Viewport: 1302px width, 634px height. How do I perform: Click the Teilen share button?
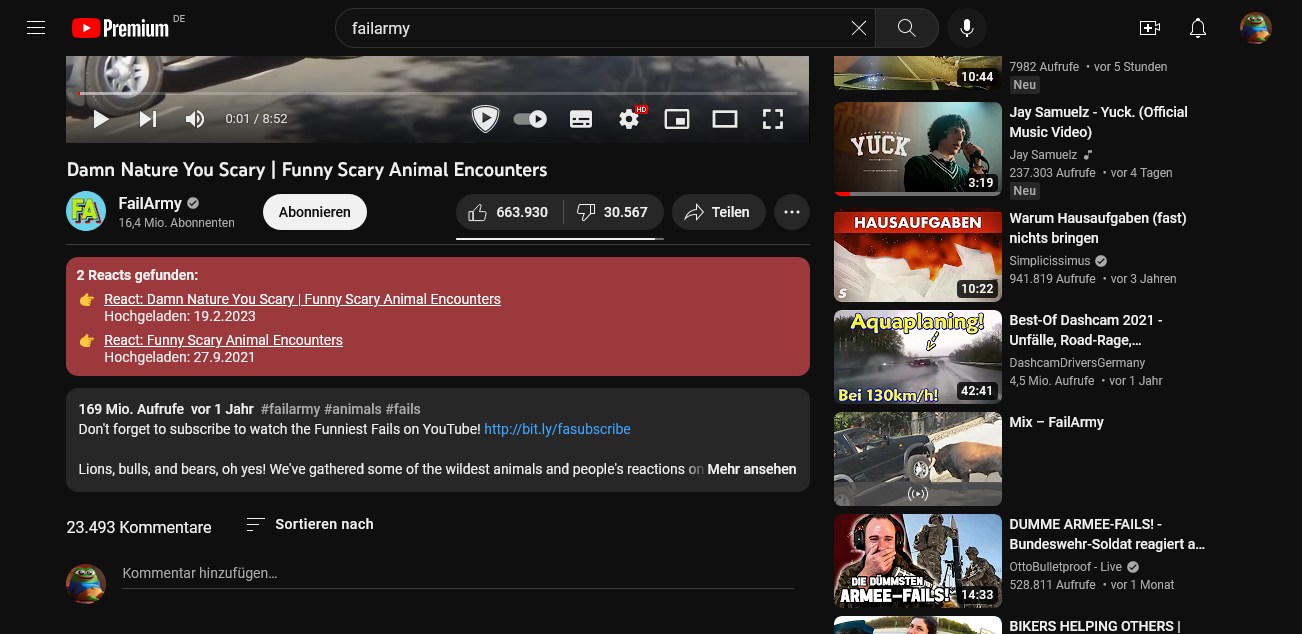(x=718, y=212)
